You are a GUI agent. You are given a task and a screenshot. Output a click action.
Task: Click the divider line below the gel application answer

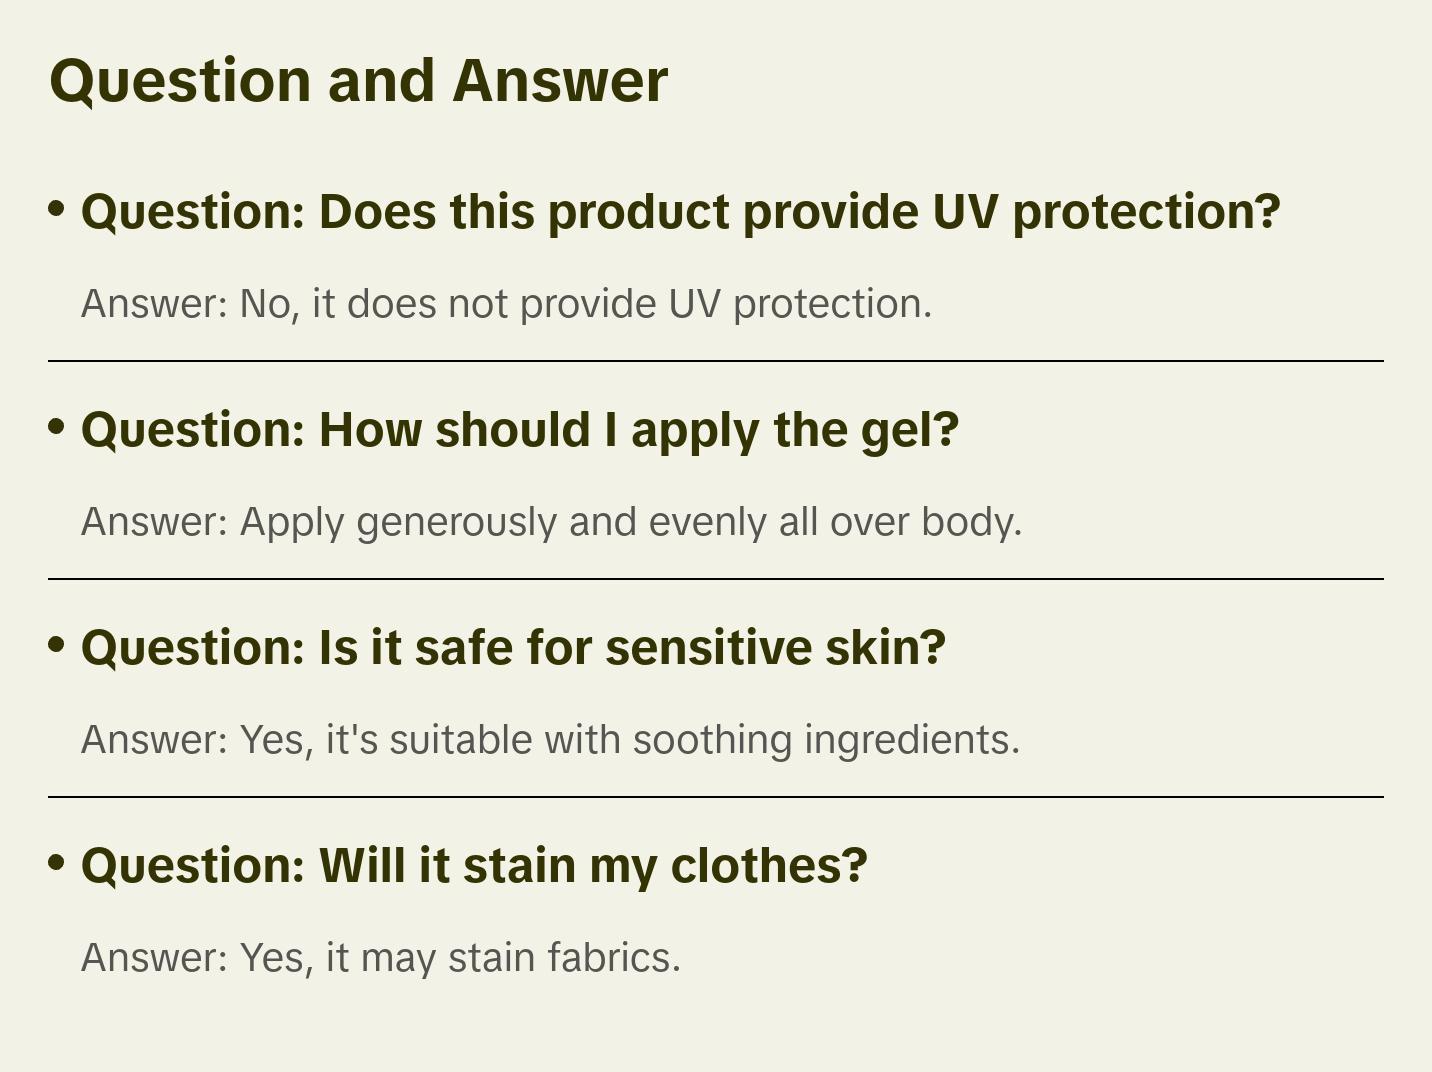click(x=716, y=579)
